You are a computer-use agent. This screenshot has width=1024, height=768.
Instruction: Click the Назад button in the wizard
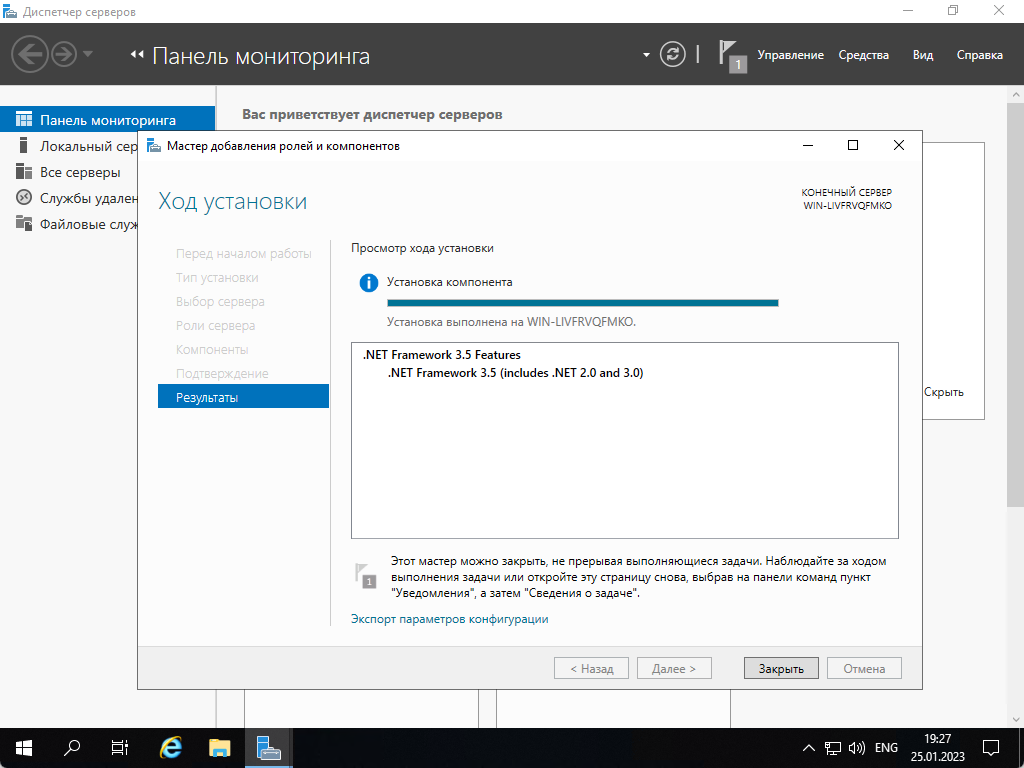[x=591, y=668]
